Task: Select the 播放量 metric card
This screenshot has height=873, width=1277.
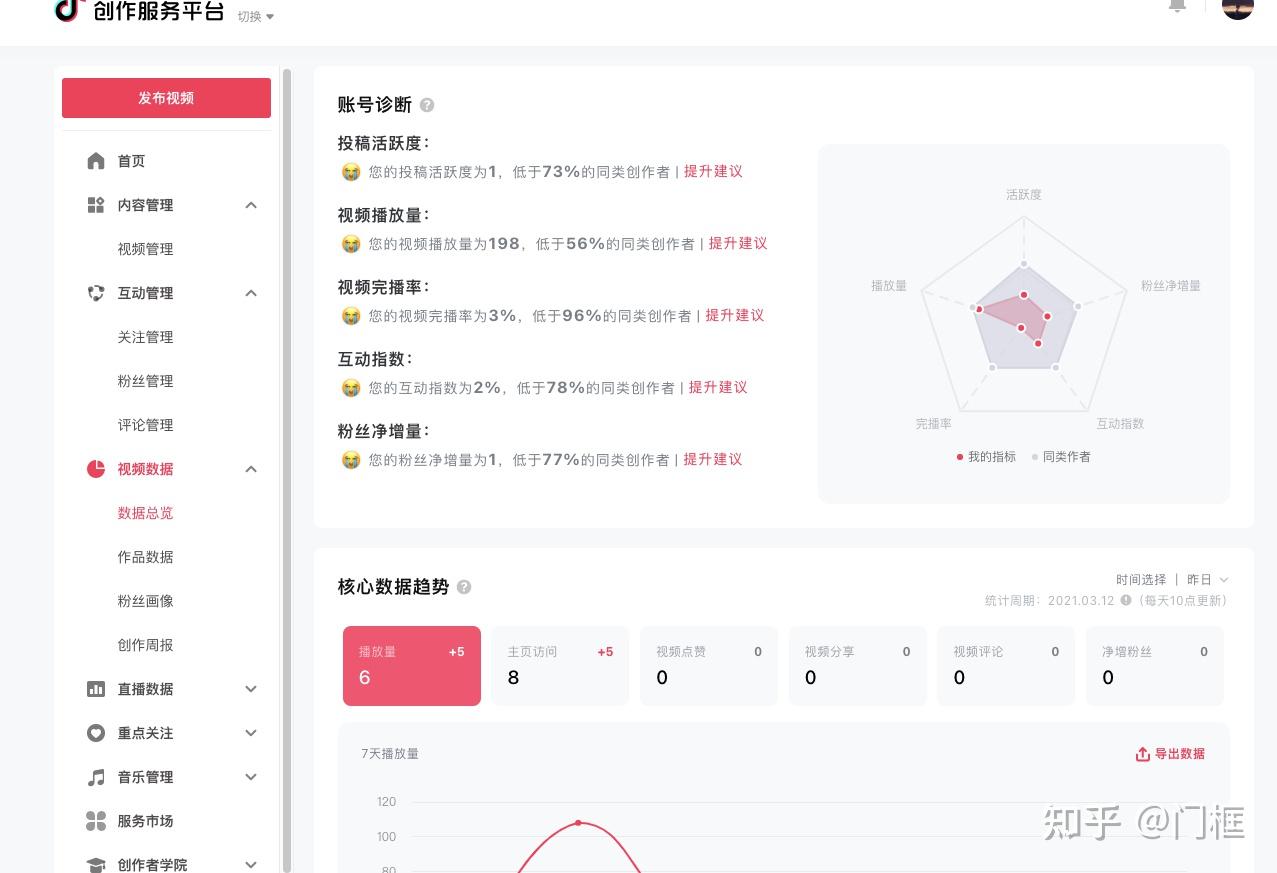Action: point(412,666)
